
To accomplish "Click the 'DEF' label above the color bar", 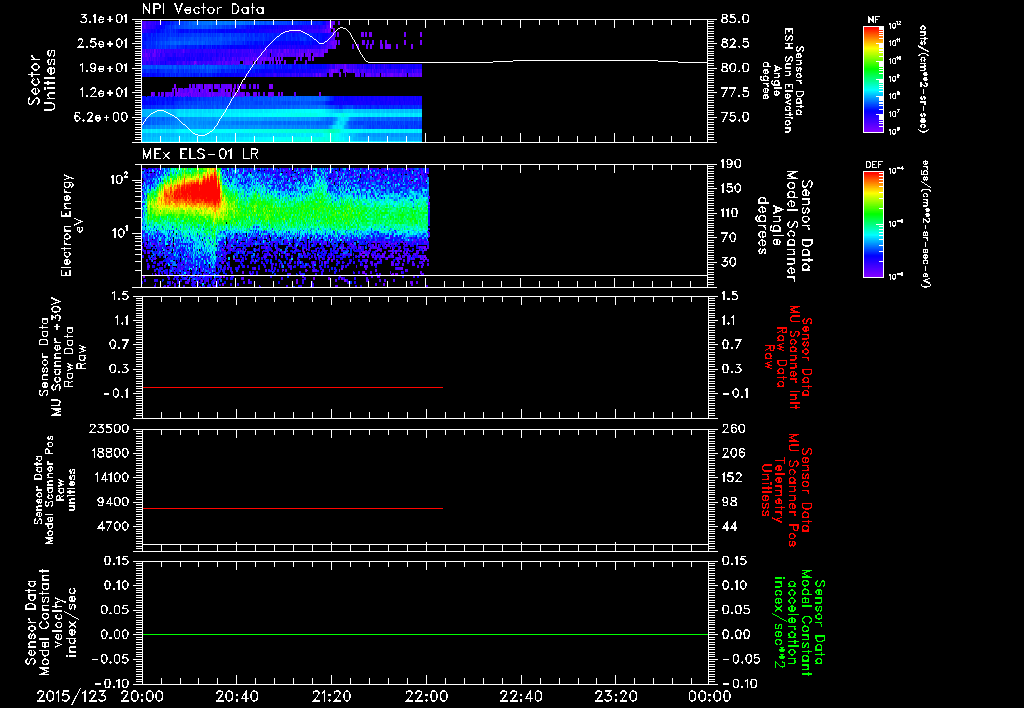I will [873, 165].
